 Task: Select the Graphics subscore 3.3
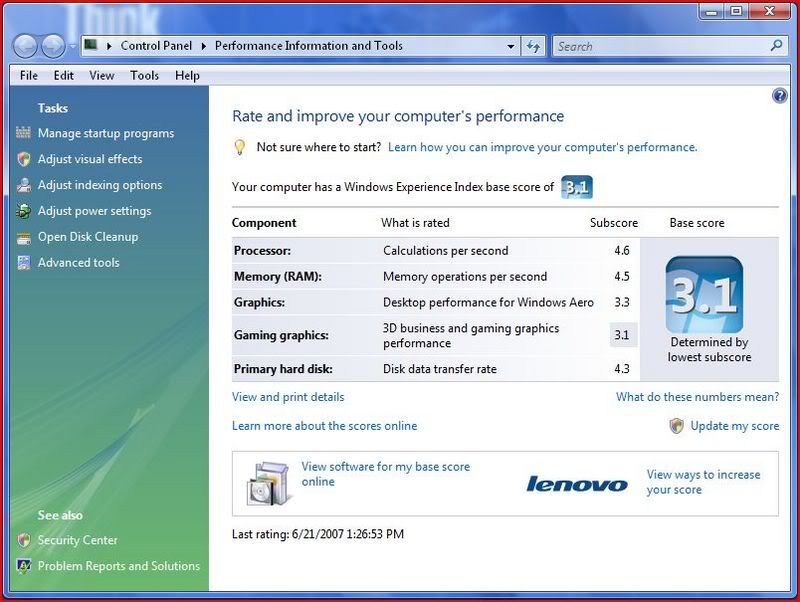coord(622,303)
